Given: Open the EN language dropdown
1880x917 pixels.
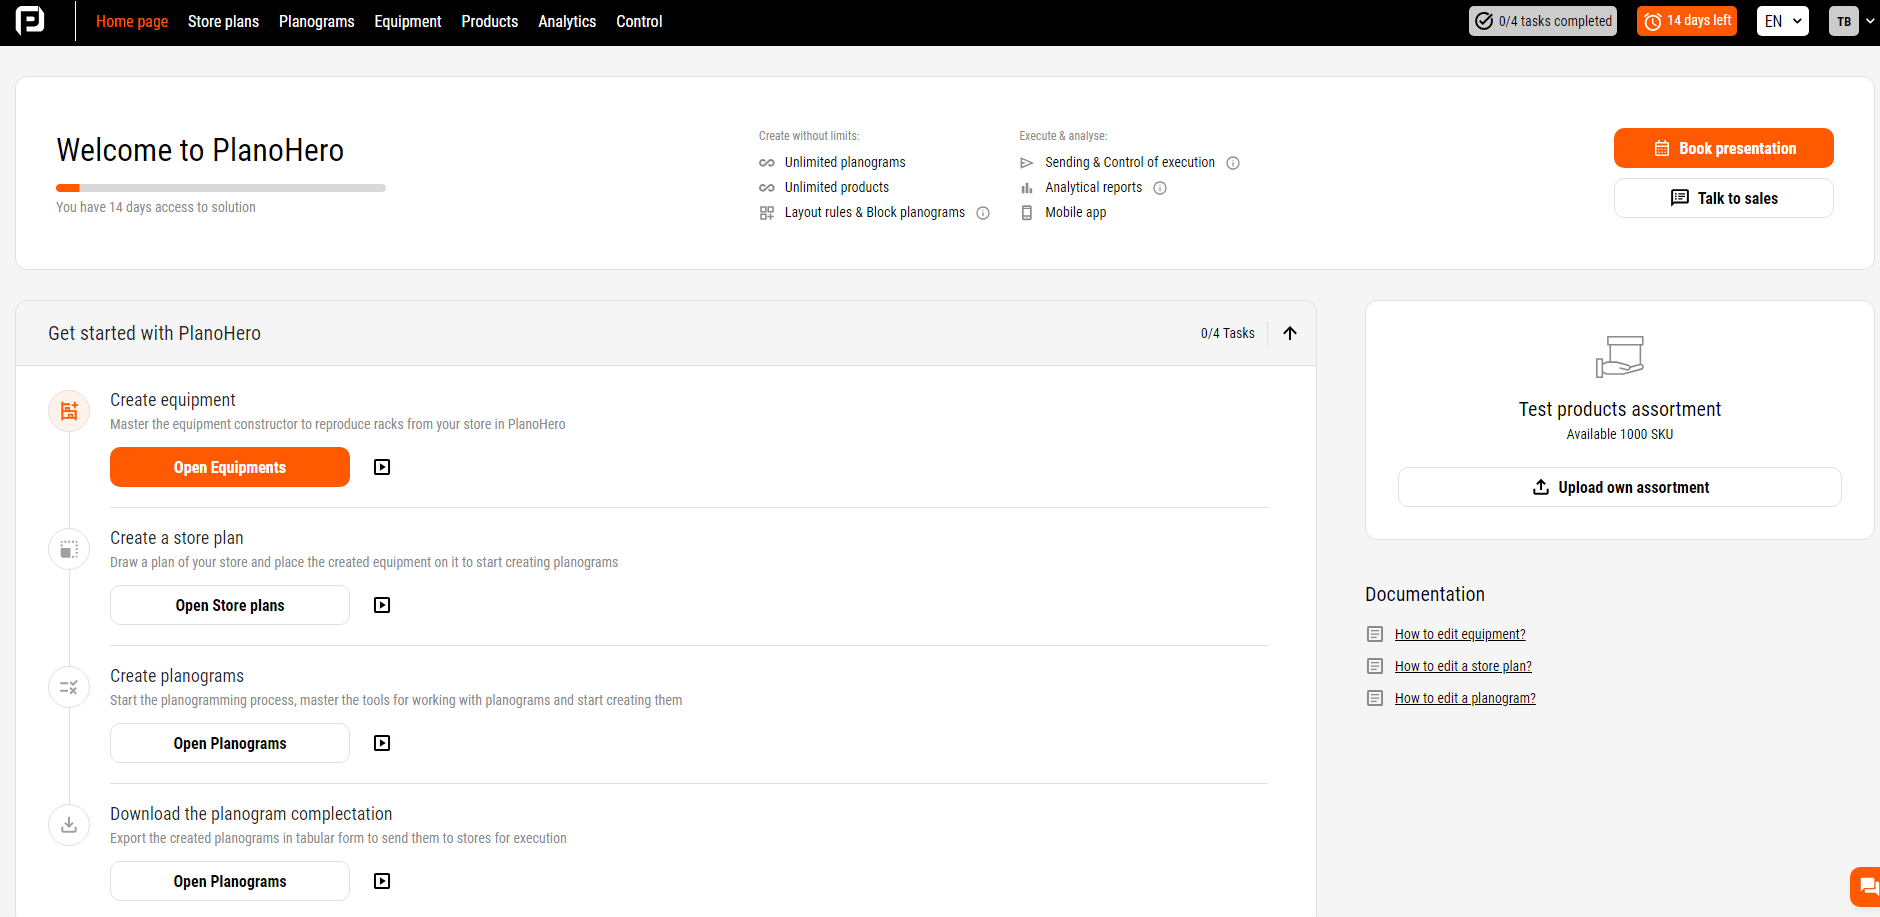Looking at the screenshot, I should (x=1782, y=21).
